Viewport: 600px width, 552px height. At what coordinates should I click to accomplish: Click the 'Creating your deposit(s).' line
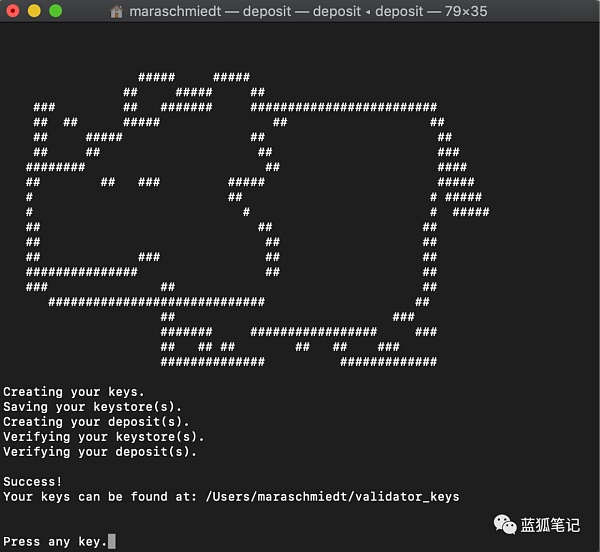pyautogui.click(x=97, y=422)
